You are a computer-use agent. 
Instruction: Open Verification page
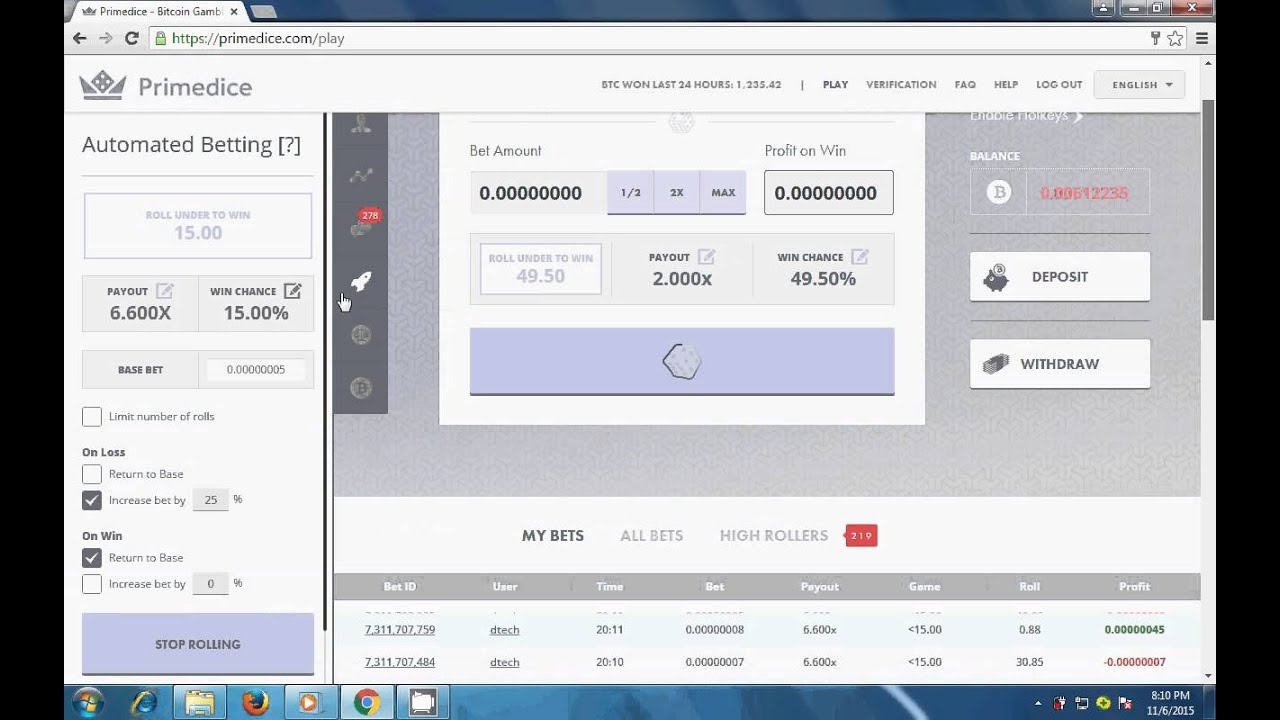point(901,85)
